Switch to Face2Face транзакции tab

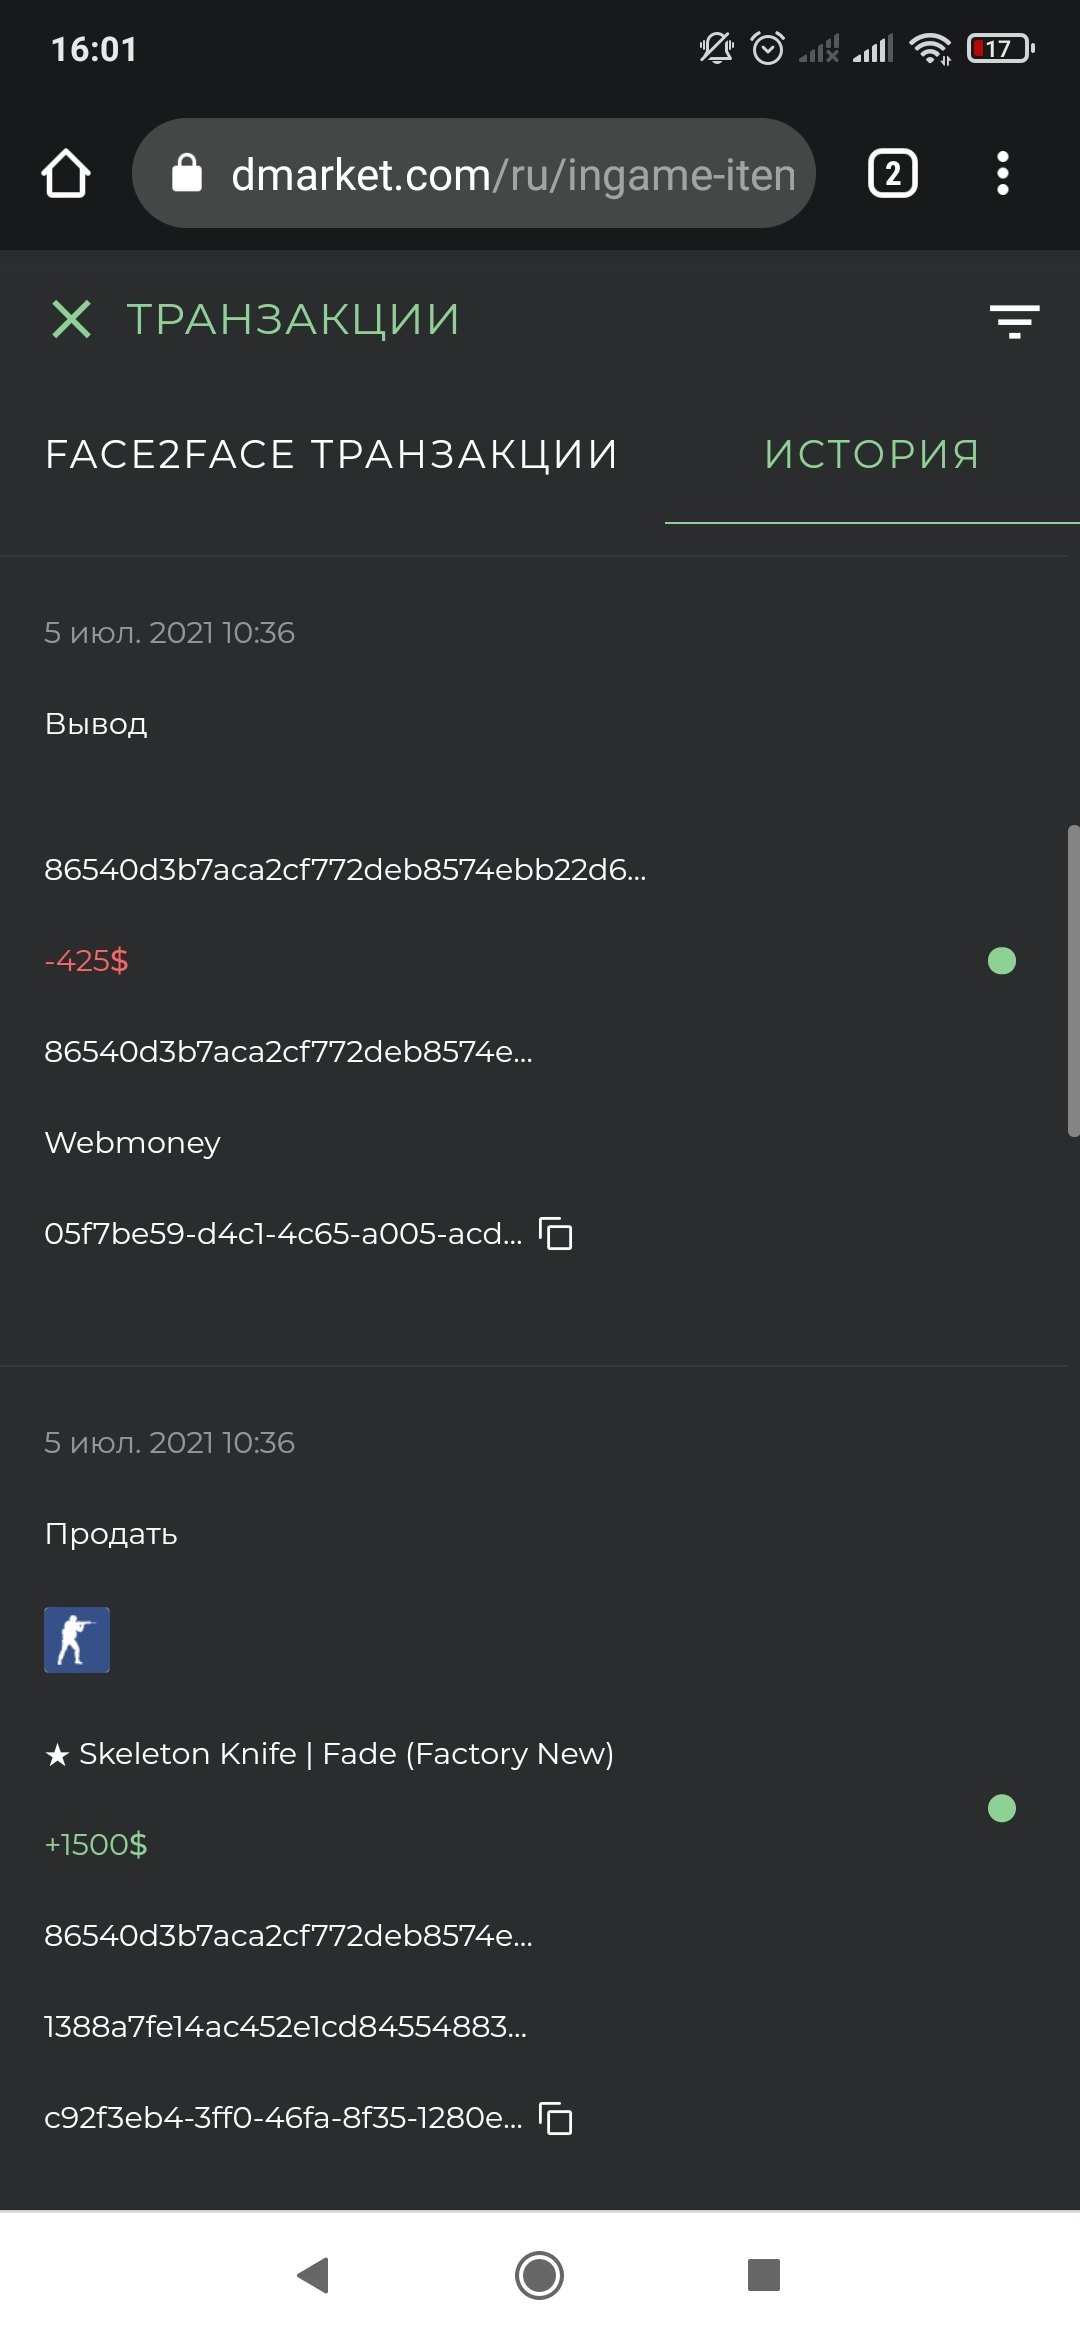click(x=332, y=455)
